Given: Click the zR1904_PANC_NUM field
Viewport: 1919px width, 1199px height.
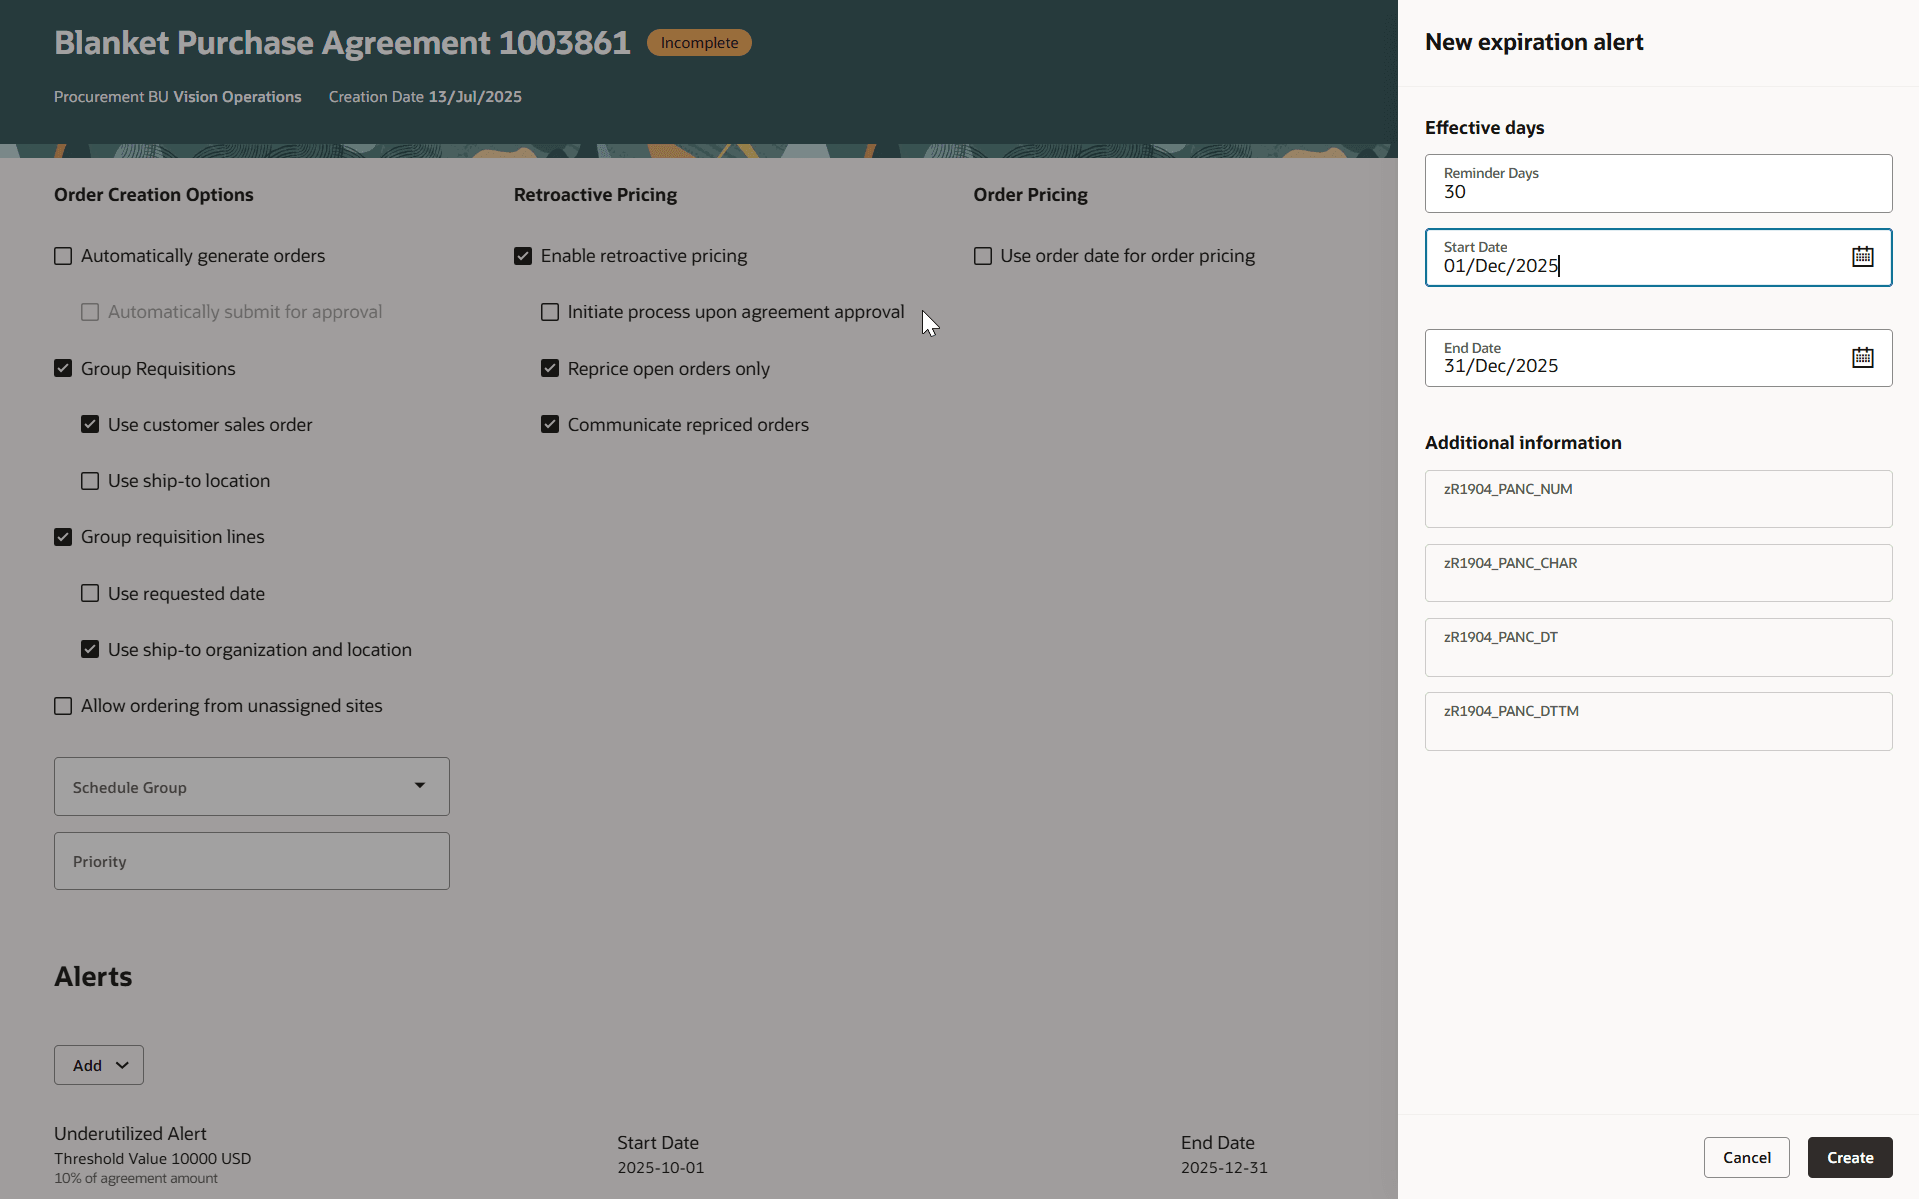Looking at the screenshot, I should point(1658,499).
